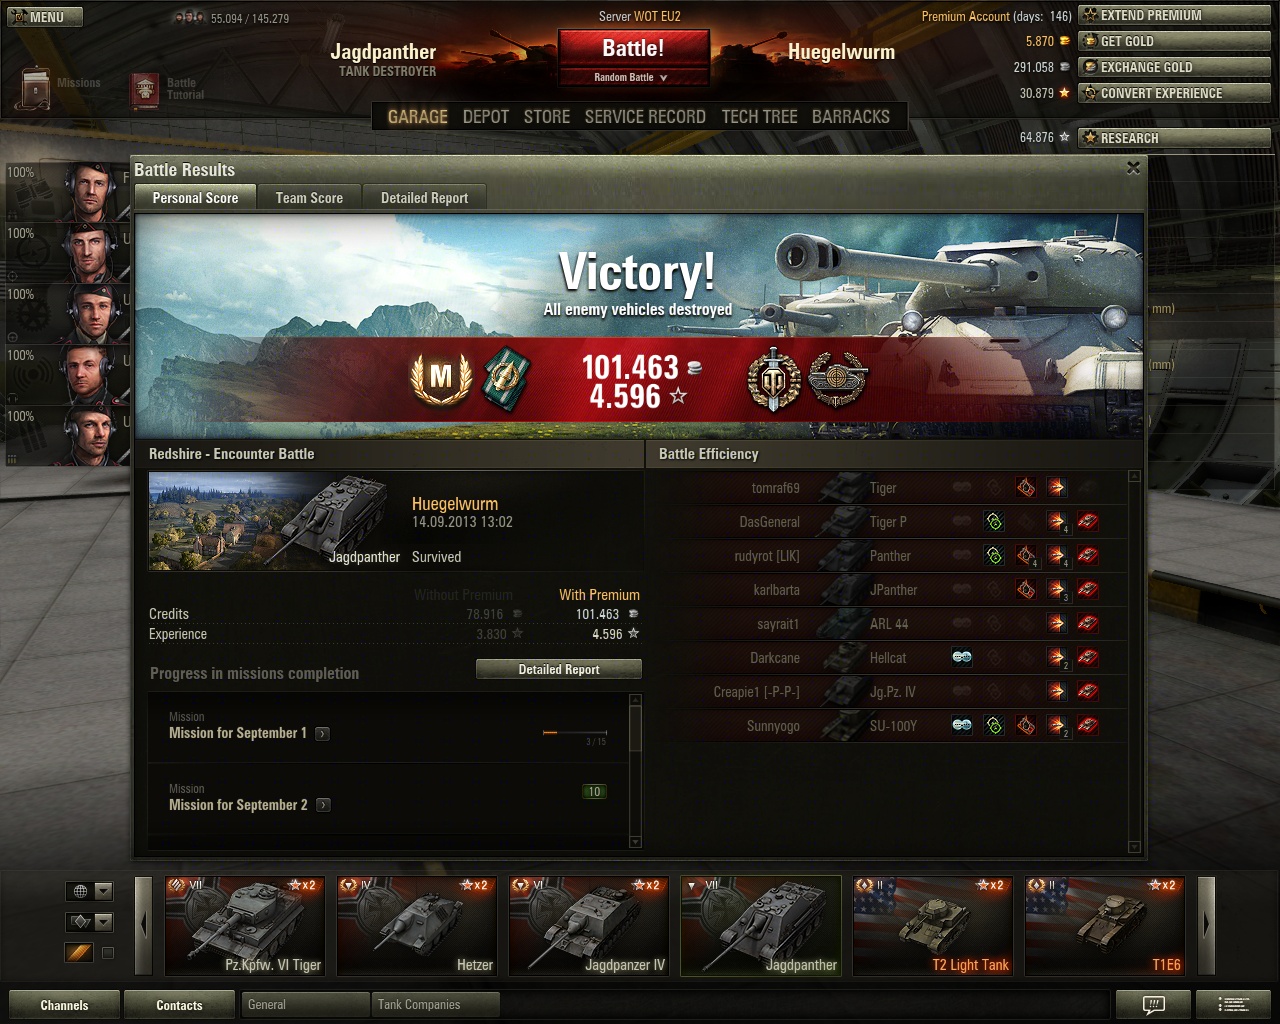Open the chat message icon in bottom bar
The width and height of the screenshot is (1280, 1024).
coord(1153,1005)
